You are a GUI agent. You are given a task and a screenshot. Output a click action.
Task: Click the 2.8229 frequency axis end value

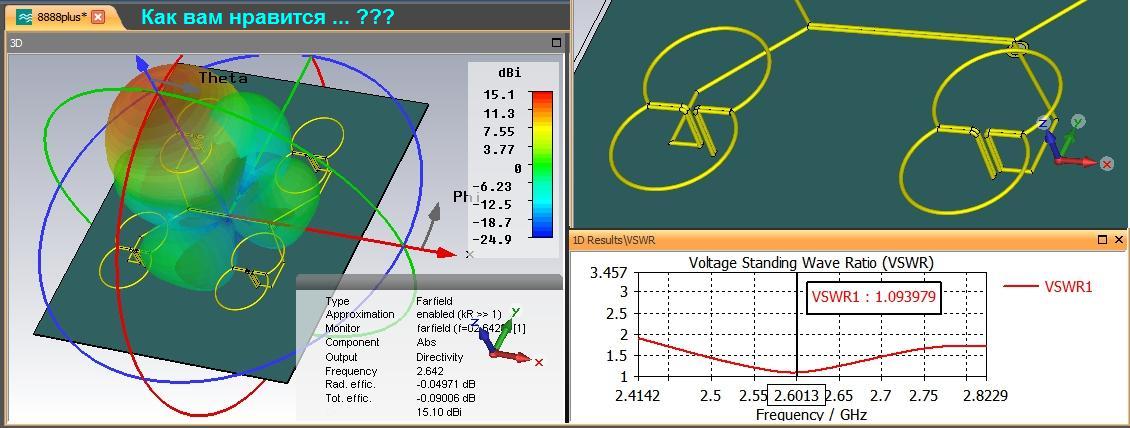(x=986, y=396)
